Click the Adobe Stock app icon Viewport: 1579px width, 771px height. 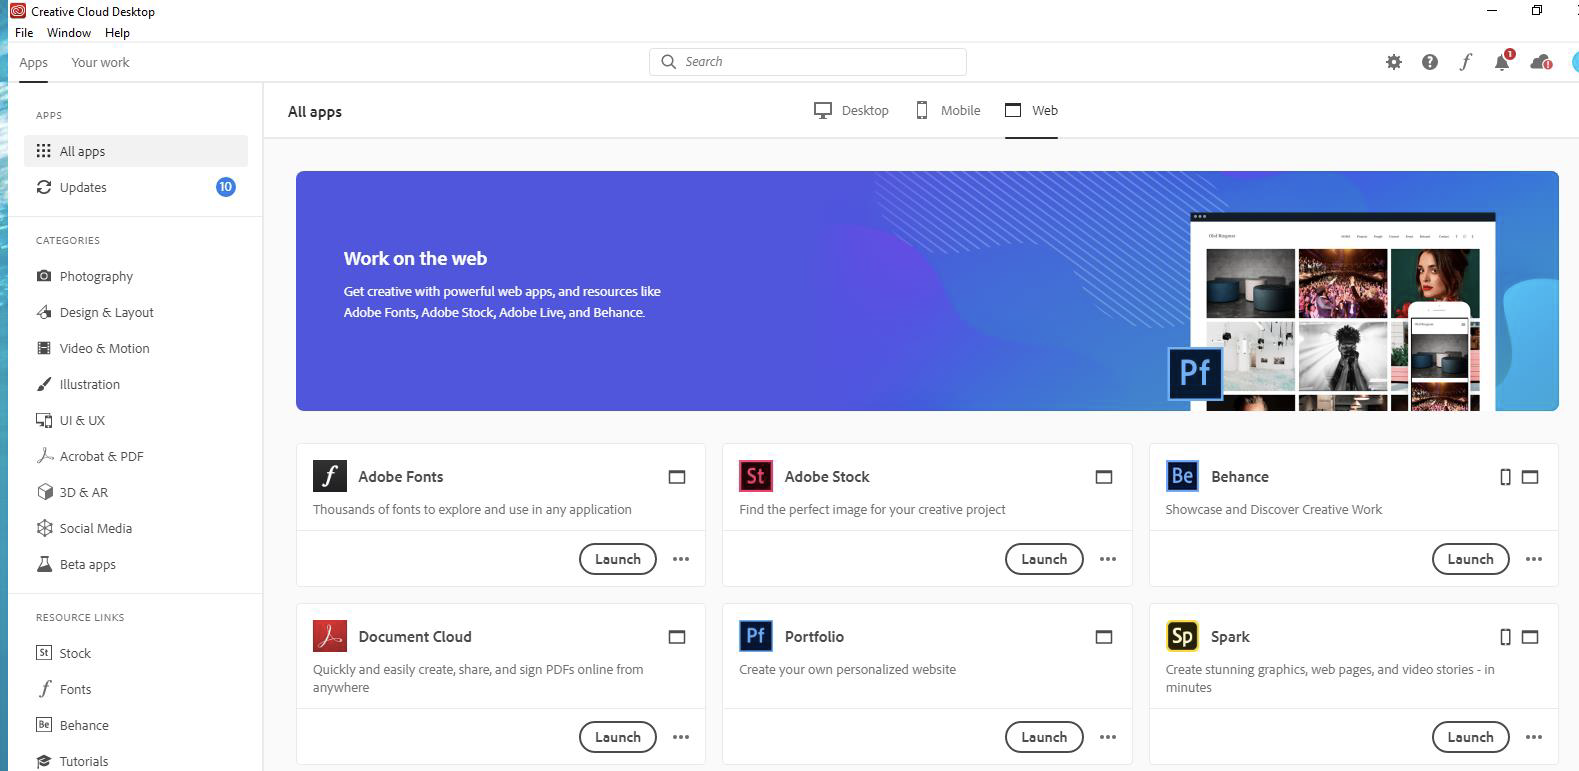click(x=755, y=476)
